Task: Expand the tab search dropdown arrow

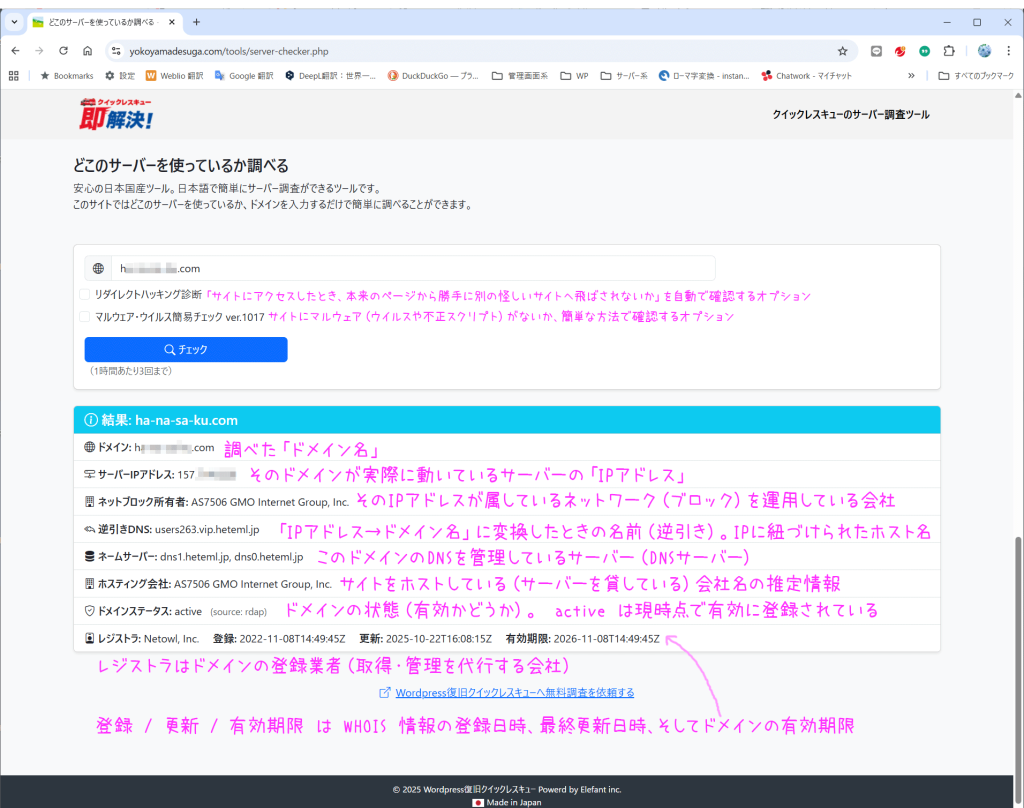Action: 14,22
